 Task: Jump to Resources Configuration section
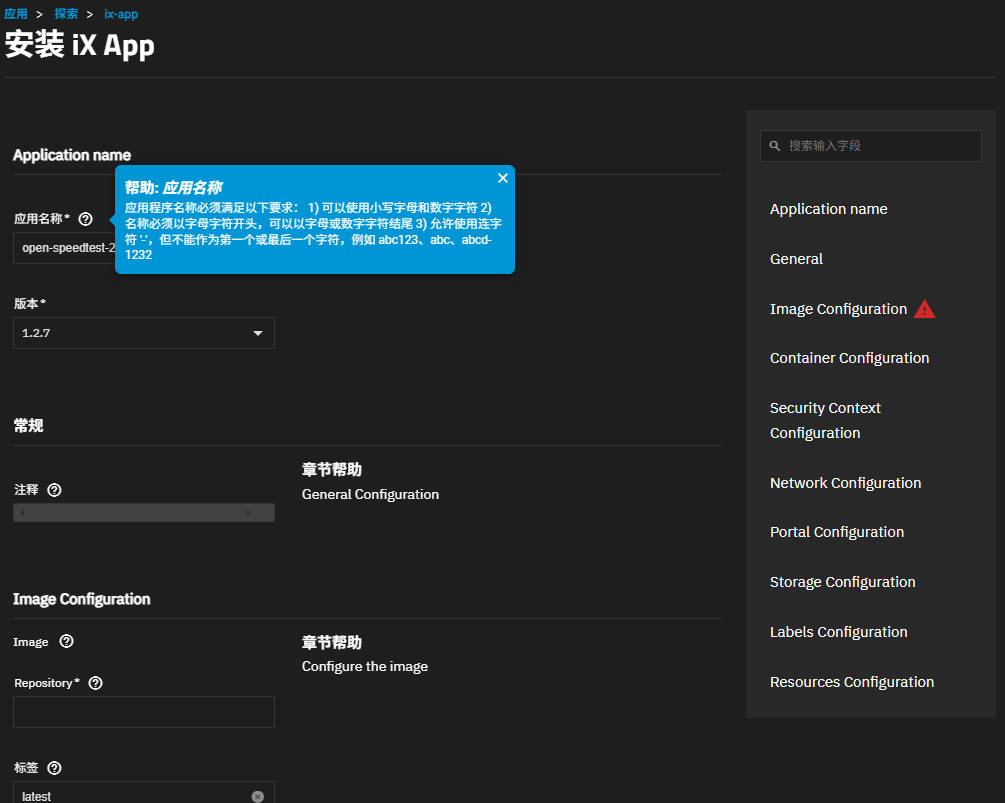tap(851, 682)
